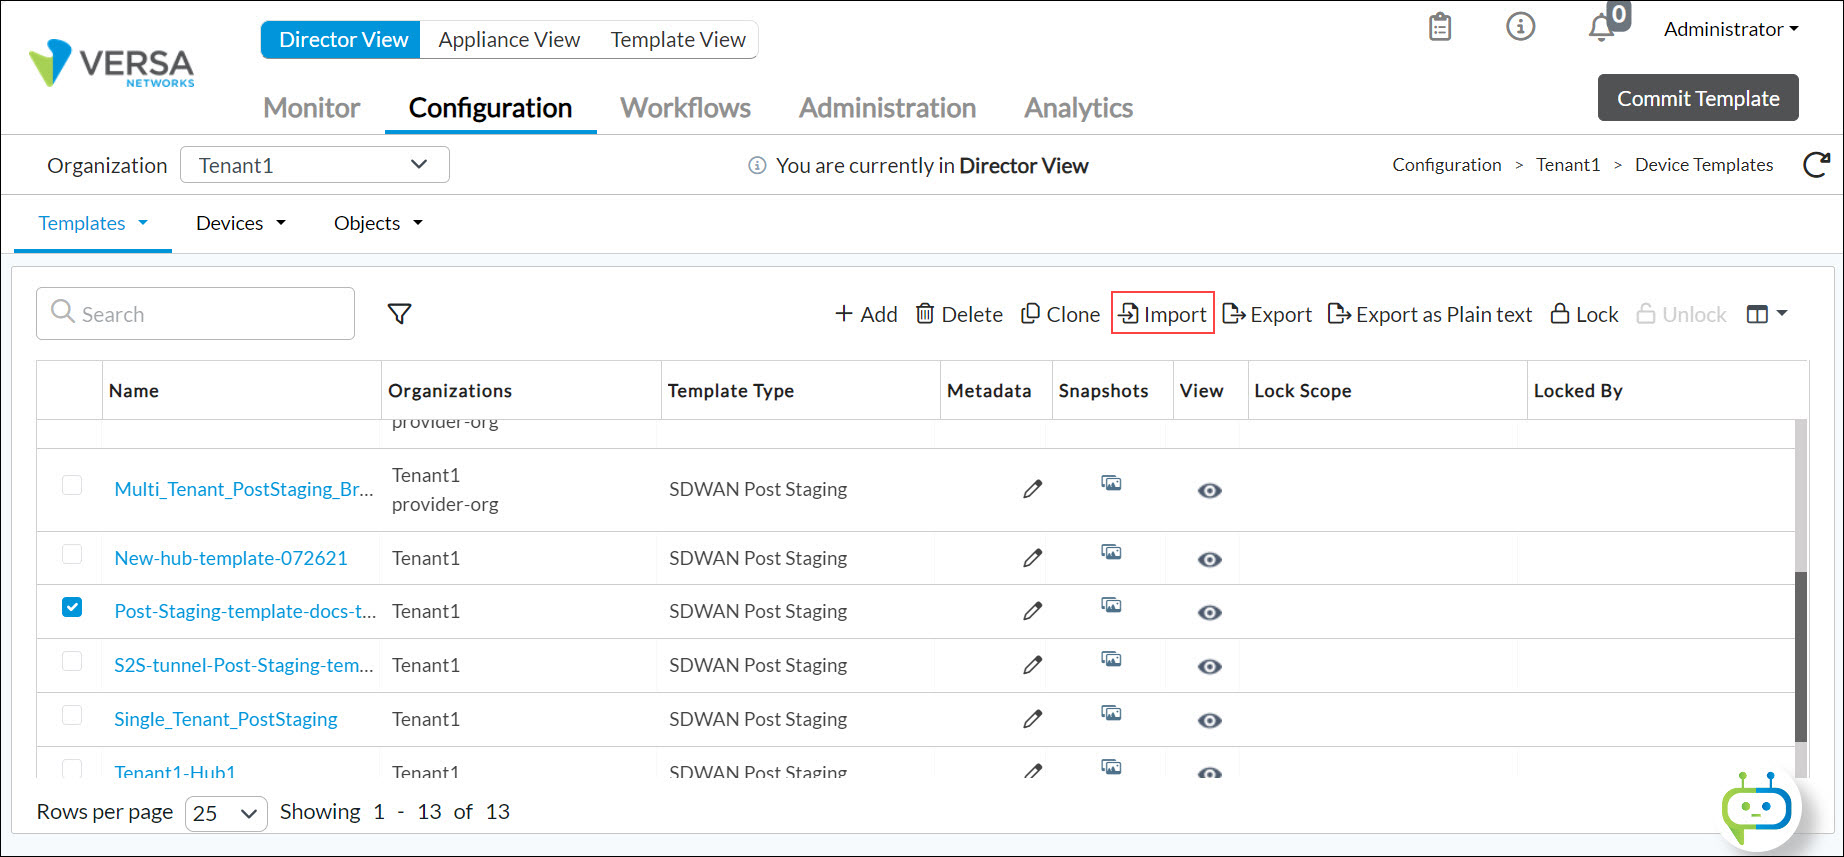The image size is (1844, 857).
Task: Click the info circle icon in header
Action: pos(1520,27)
